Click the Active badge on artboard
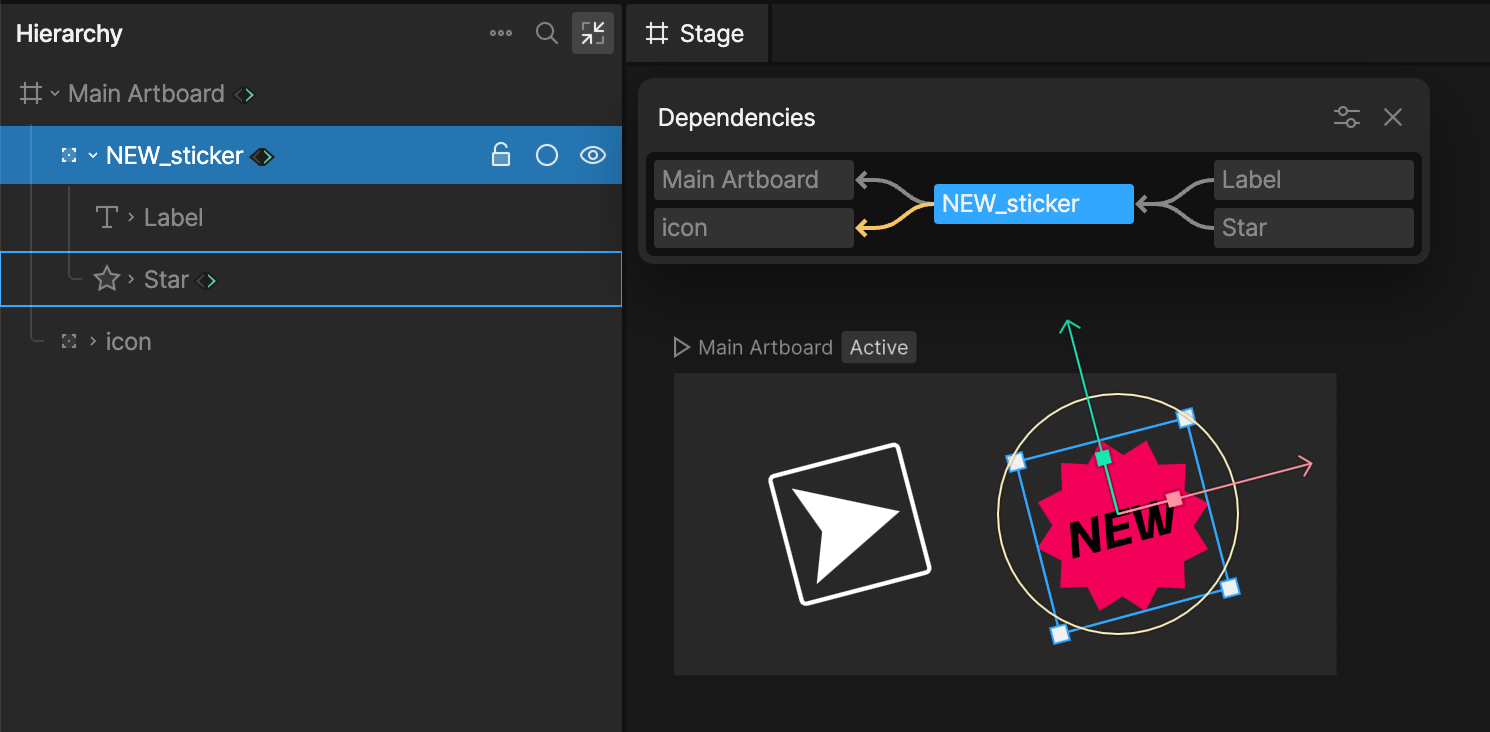 (x=879, y=347)
